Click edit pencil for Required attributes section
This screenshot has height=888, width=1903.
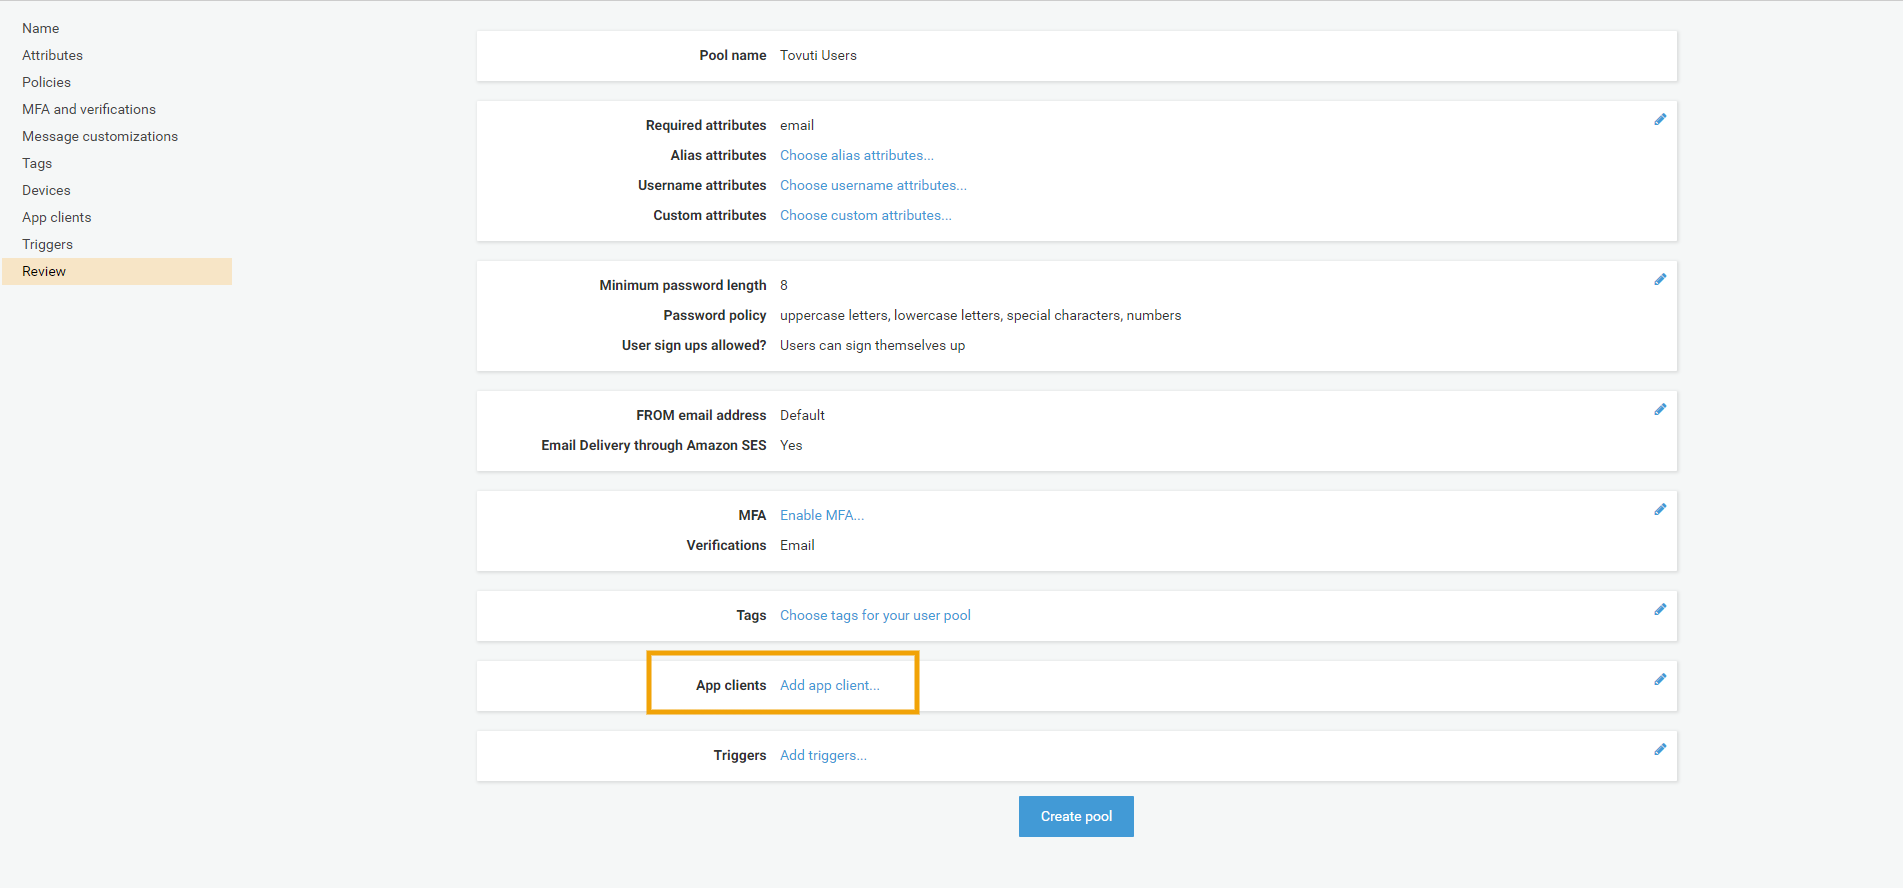1659,120
